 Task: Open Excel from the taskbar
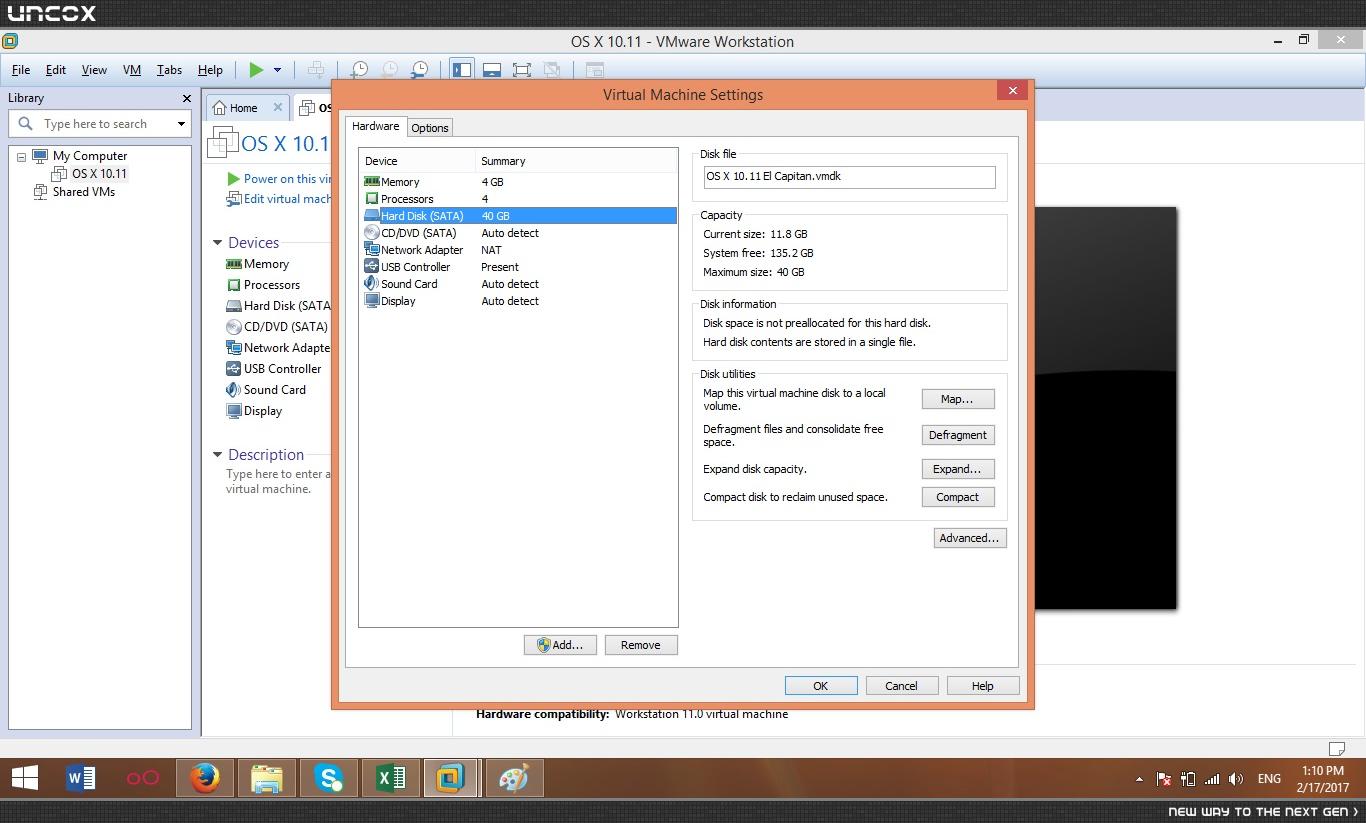pyautogui.click(x=391, y=778)
